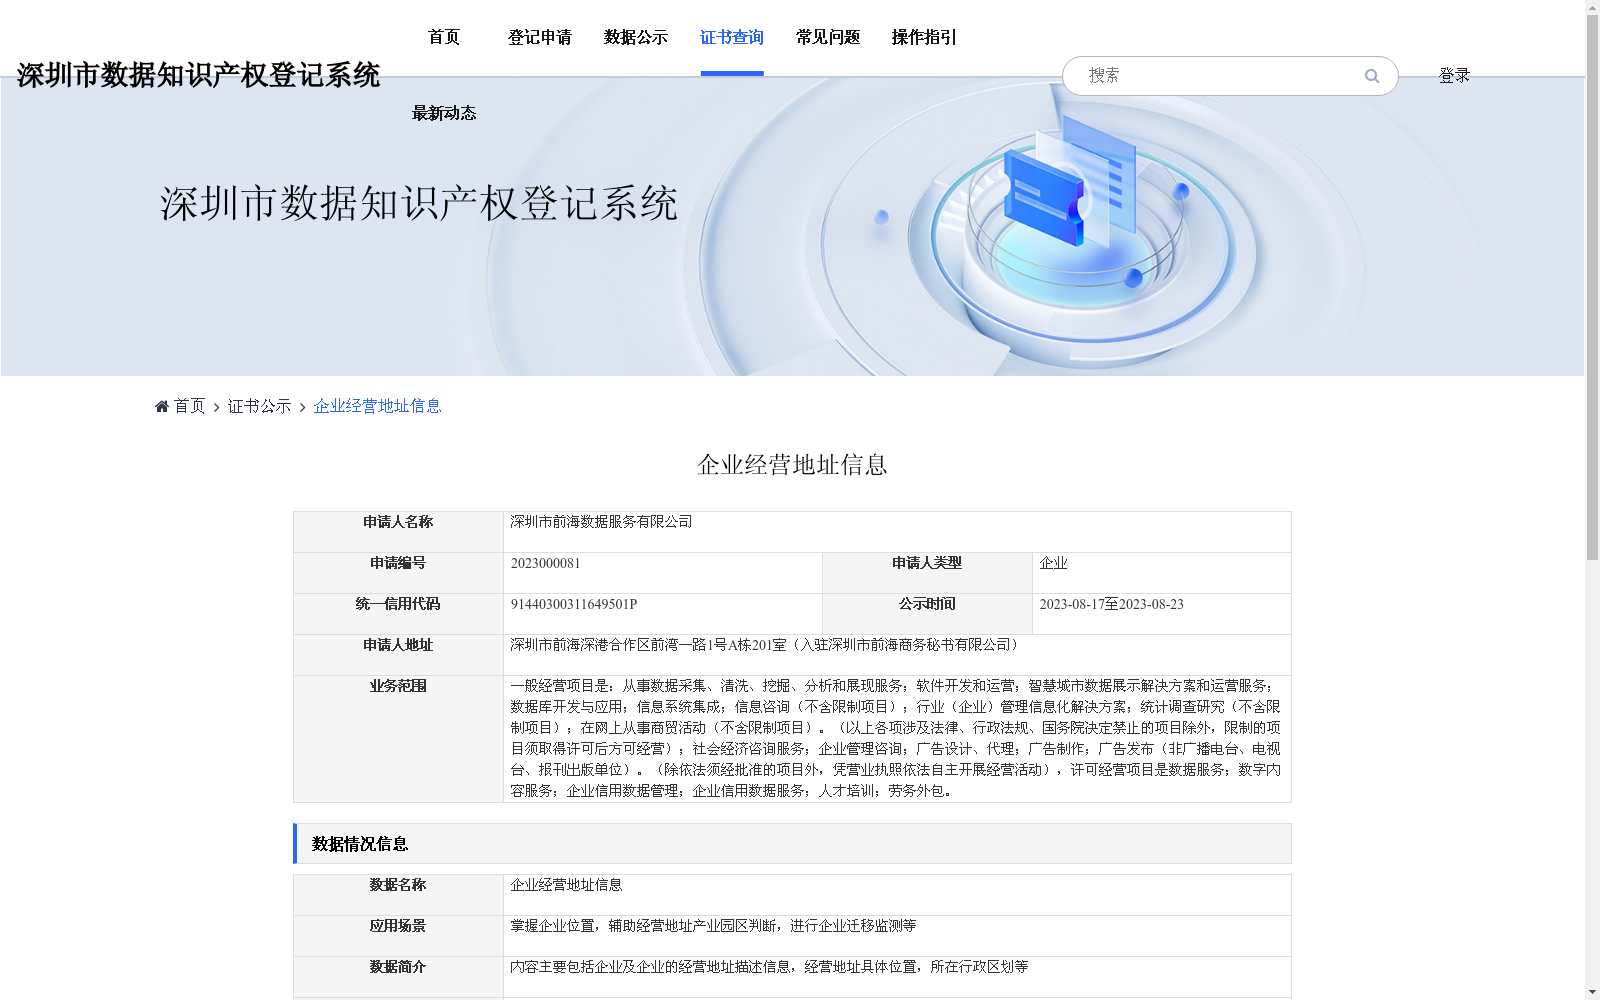The width and height of the screenshot is (1600, 1000).
Task: Click the 数据简介 value starting 内容主要包括
Action: point(769,967)
